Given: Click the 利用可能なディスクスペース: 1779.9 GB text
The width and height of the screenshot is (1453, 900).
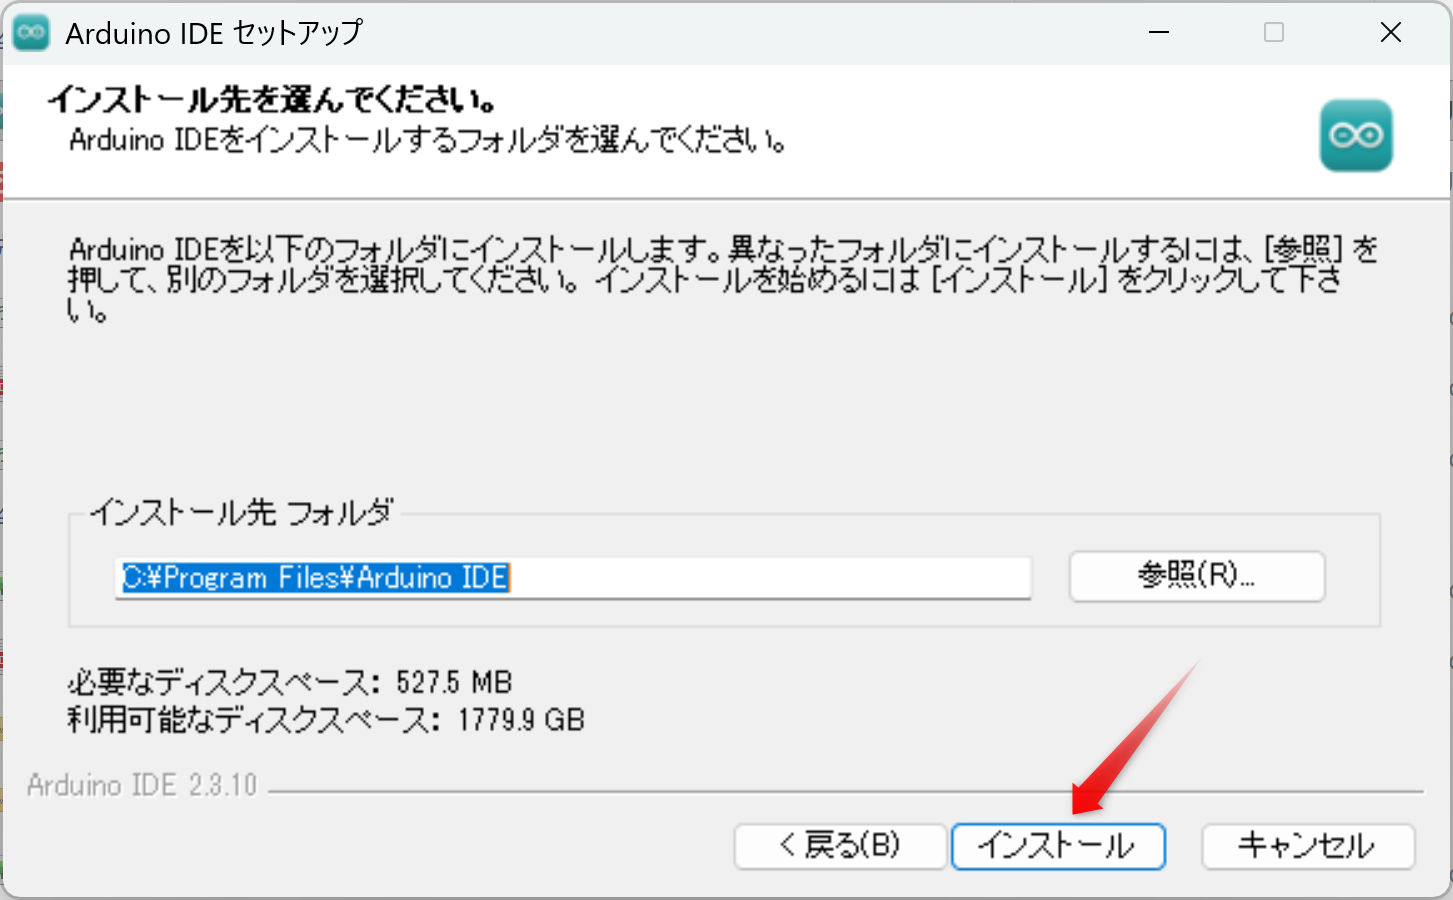Looking at the screenshot, I should click(326, 719).
